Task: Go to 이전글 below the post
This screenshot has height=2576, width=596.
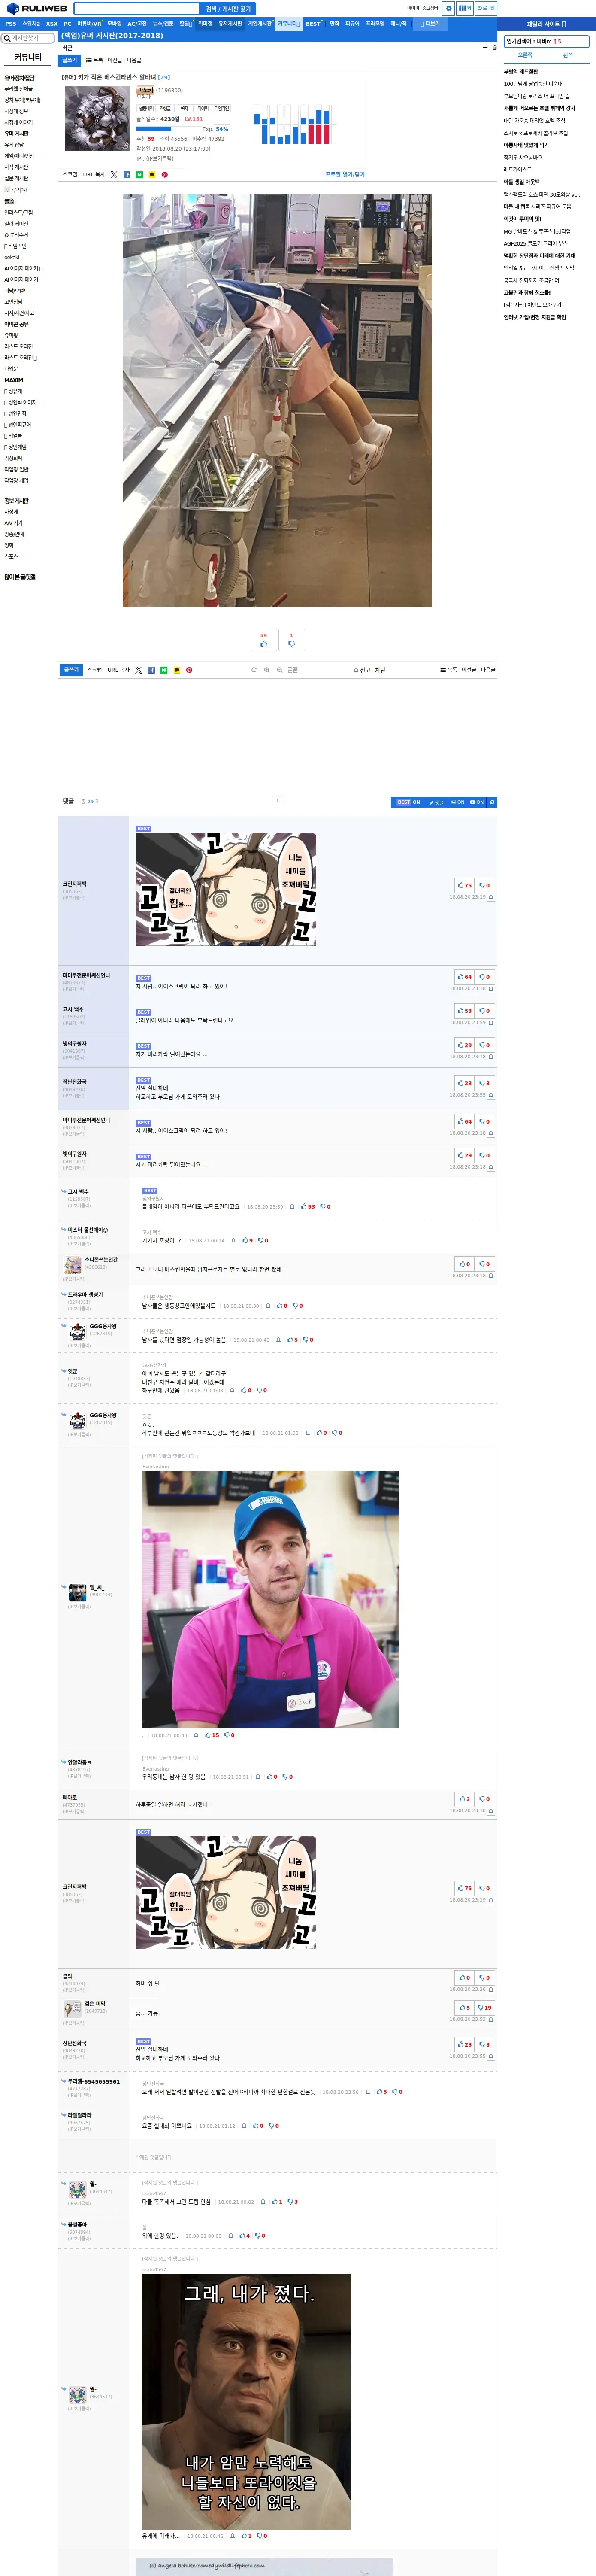Action: coord(469,670)
